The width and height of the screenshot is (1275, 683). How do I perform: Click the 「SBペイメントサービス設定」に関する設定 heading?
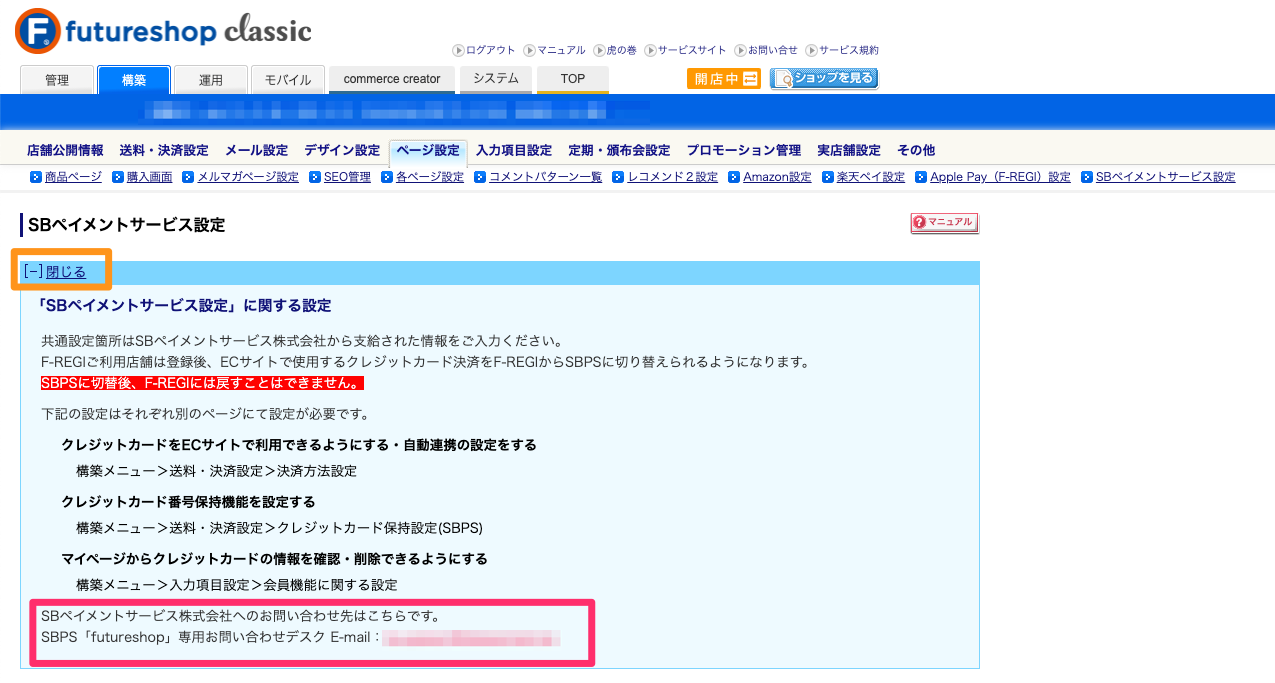coord(184,305)
